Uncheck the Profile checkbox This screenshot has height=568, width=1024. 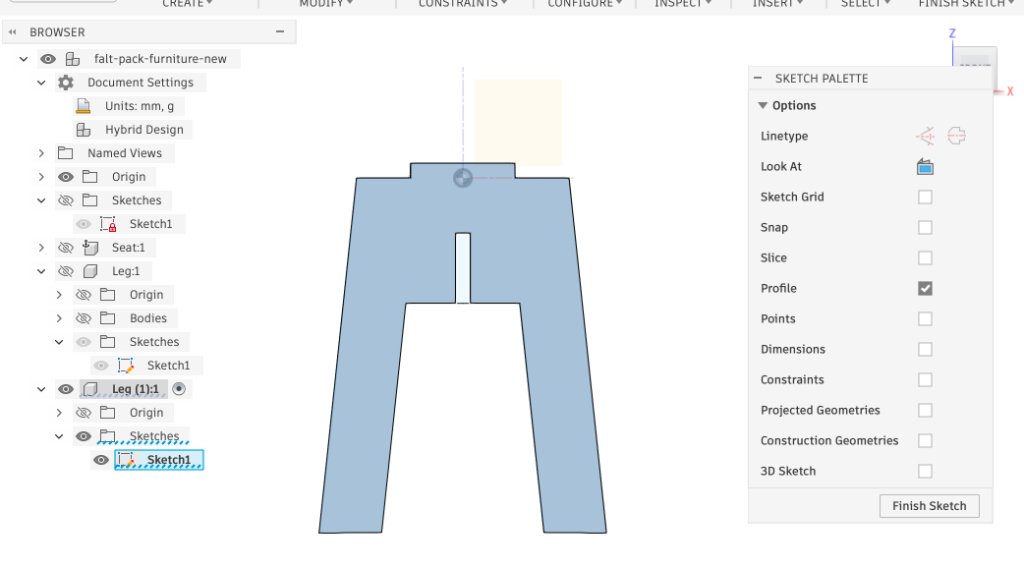click(x=925, y=289)
